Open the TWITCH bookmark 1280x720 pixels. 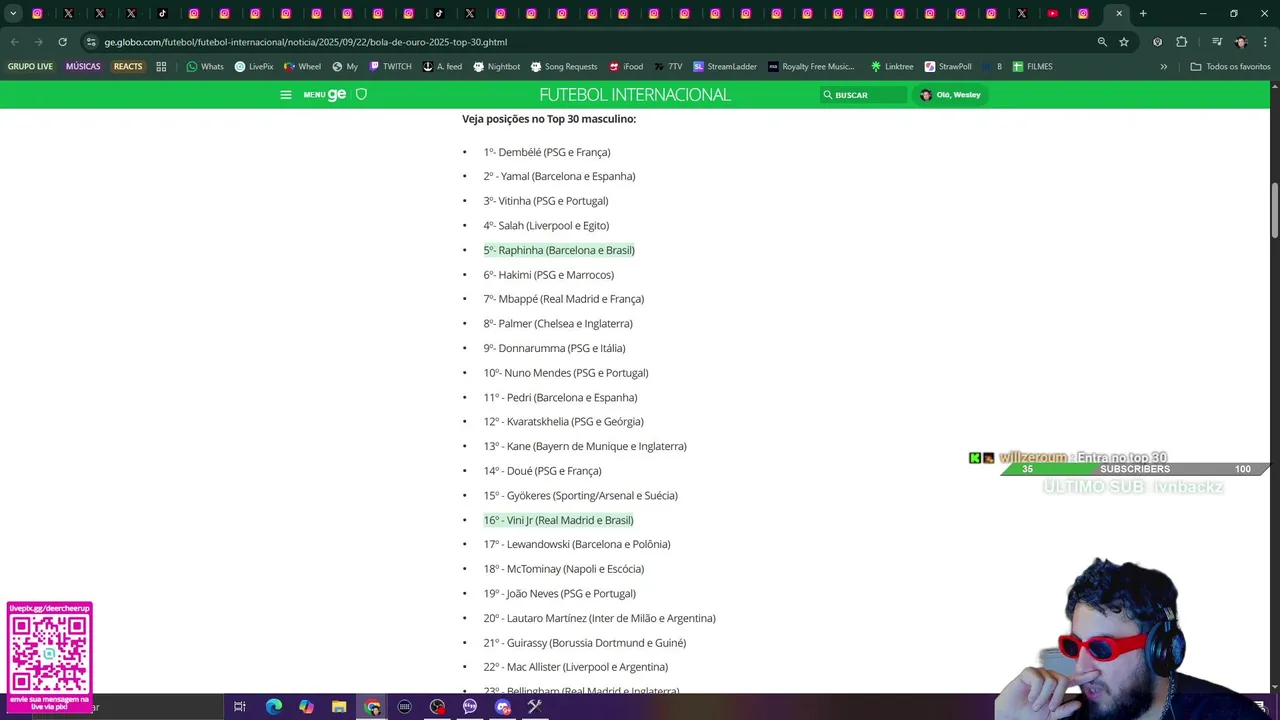[x=390, y=67]
